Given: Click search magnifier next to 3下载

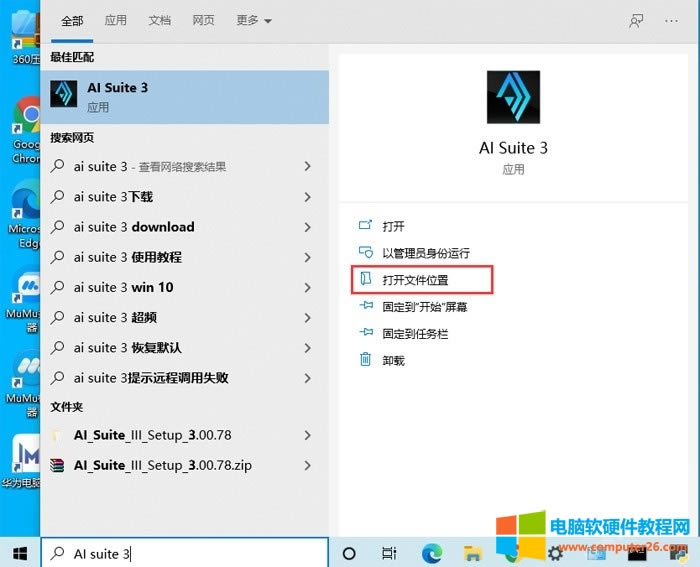Looking at the screenshot, I should [57, 196].
